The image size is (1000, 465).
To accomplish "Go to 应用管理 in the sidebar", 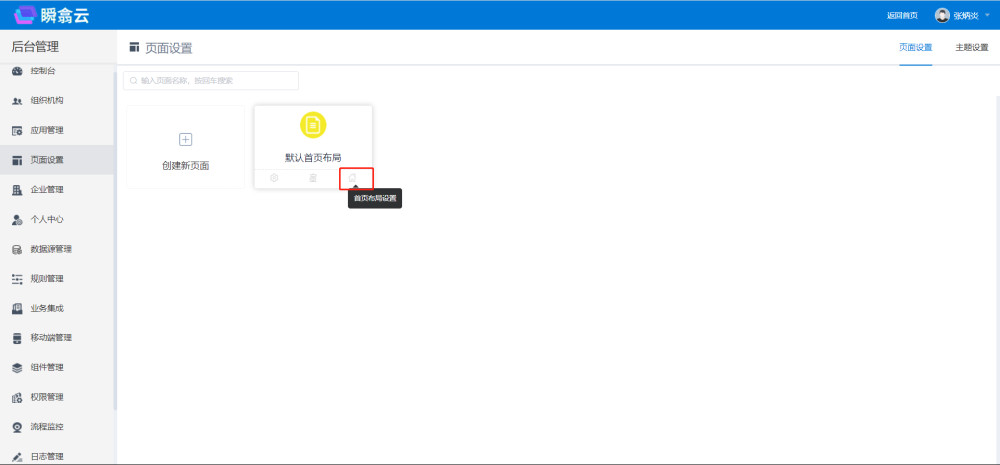I will pos(47,130).
